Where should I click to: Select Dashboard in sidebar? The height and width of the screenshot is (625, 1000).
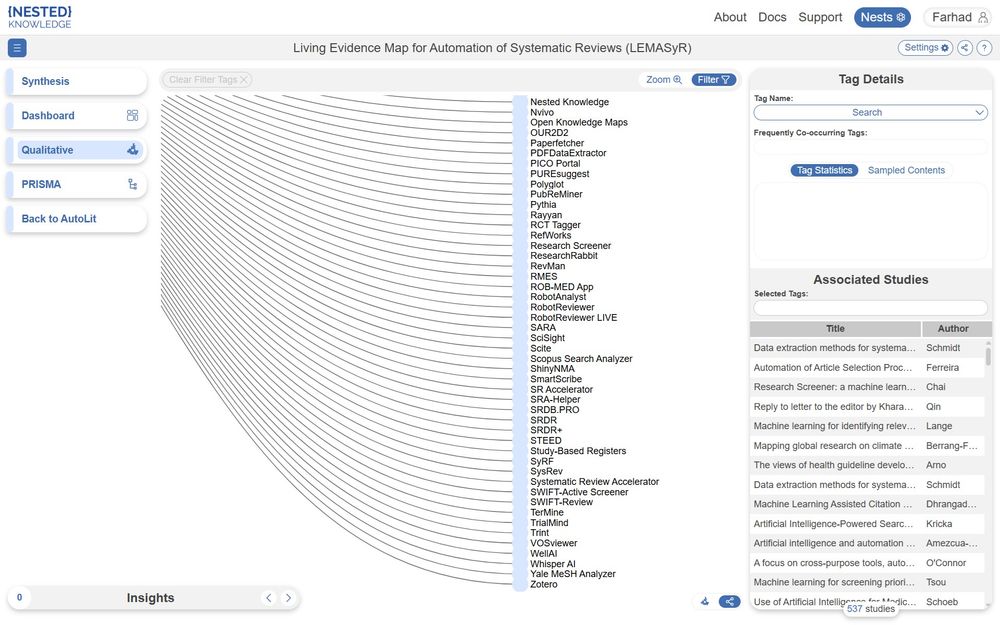77,115
